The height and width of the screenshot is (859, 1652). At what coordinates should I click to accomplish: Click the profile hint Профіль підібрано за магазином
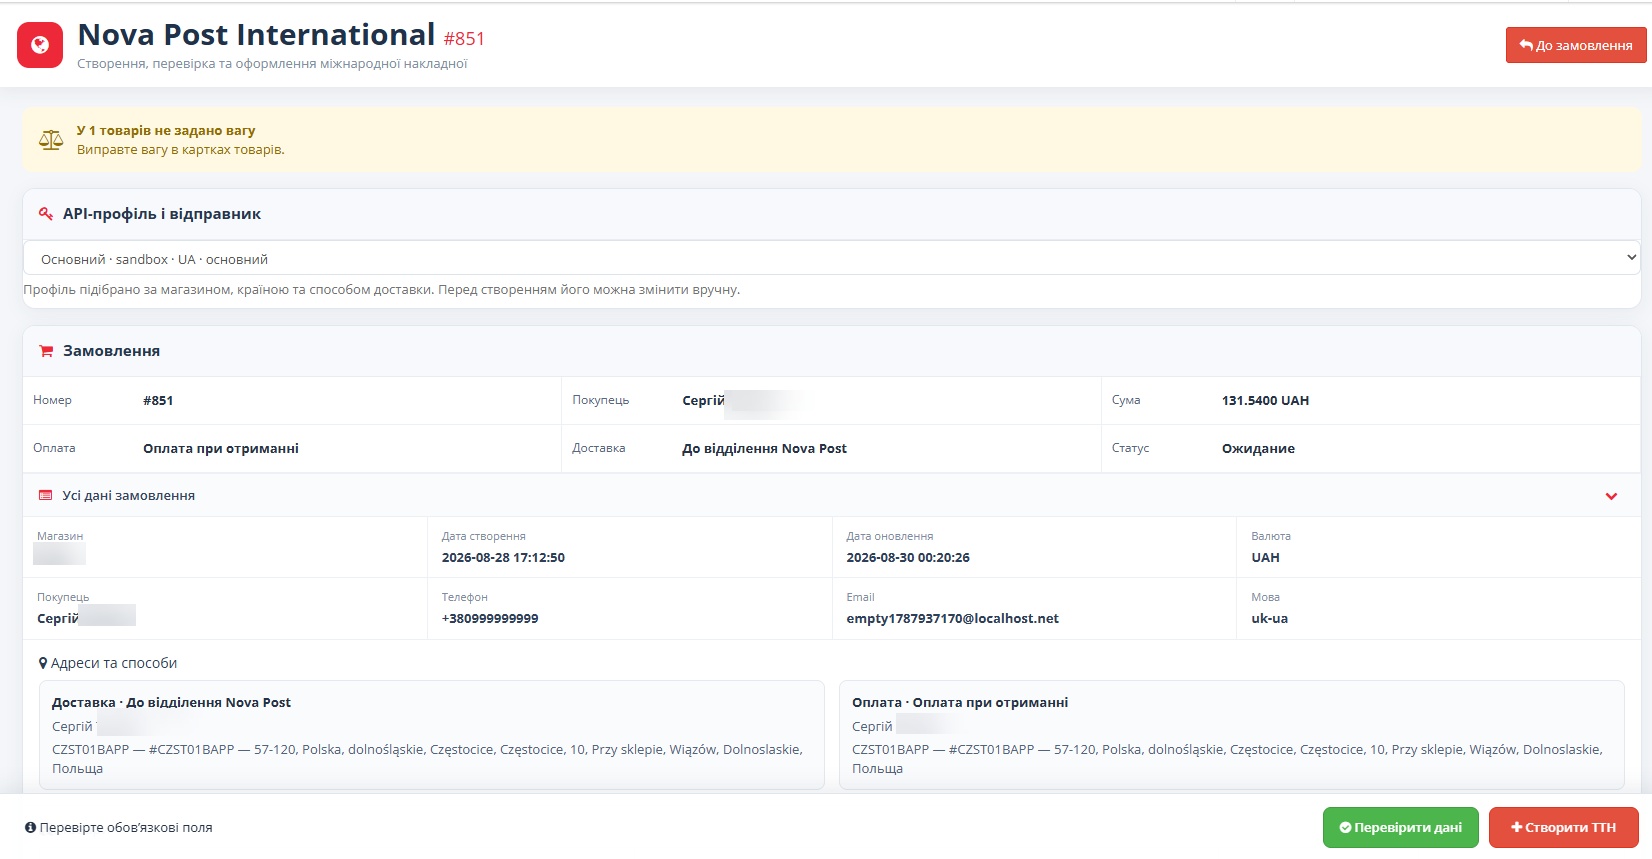coord(381,290)
